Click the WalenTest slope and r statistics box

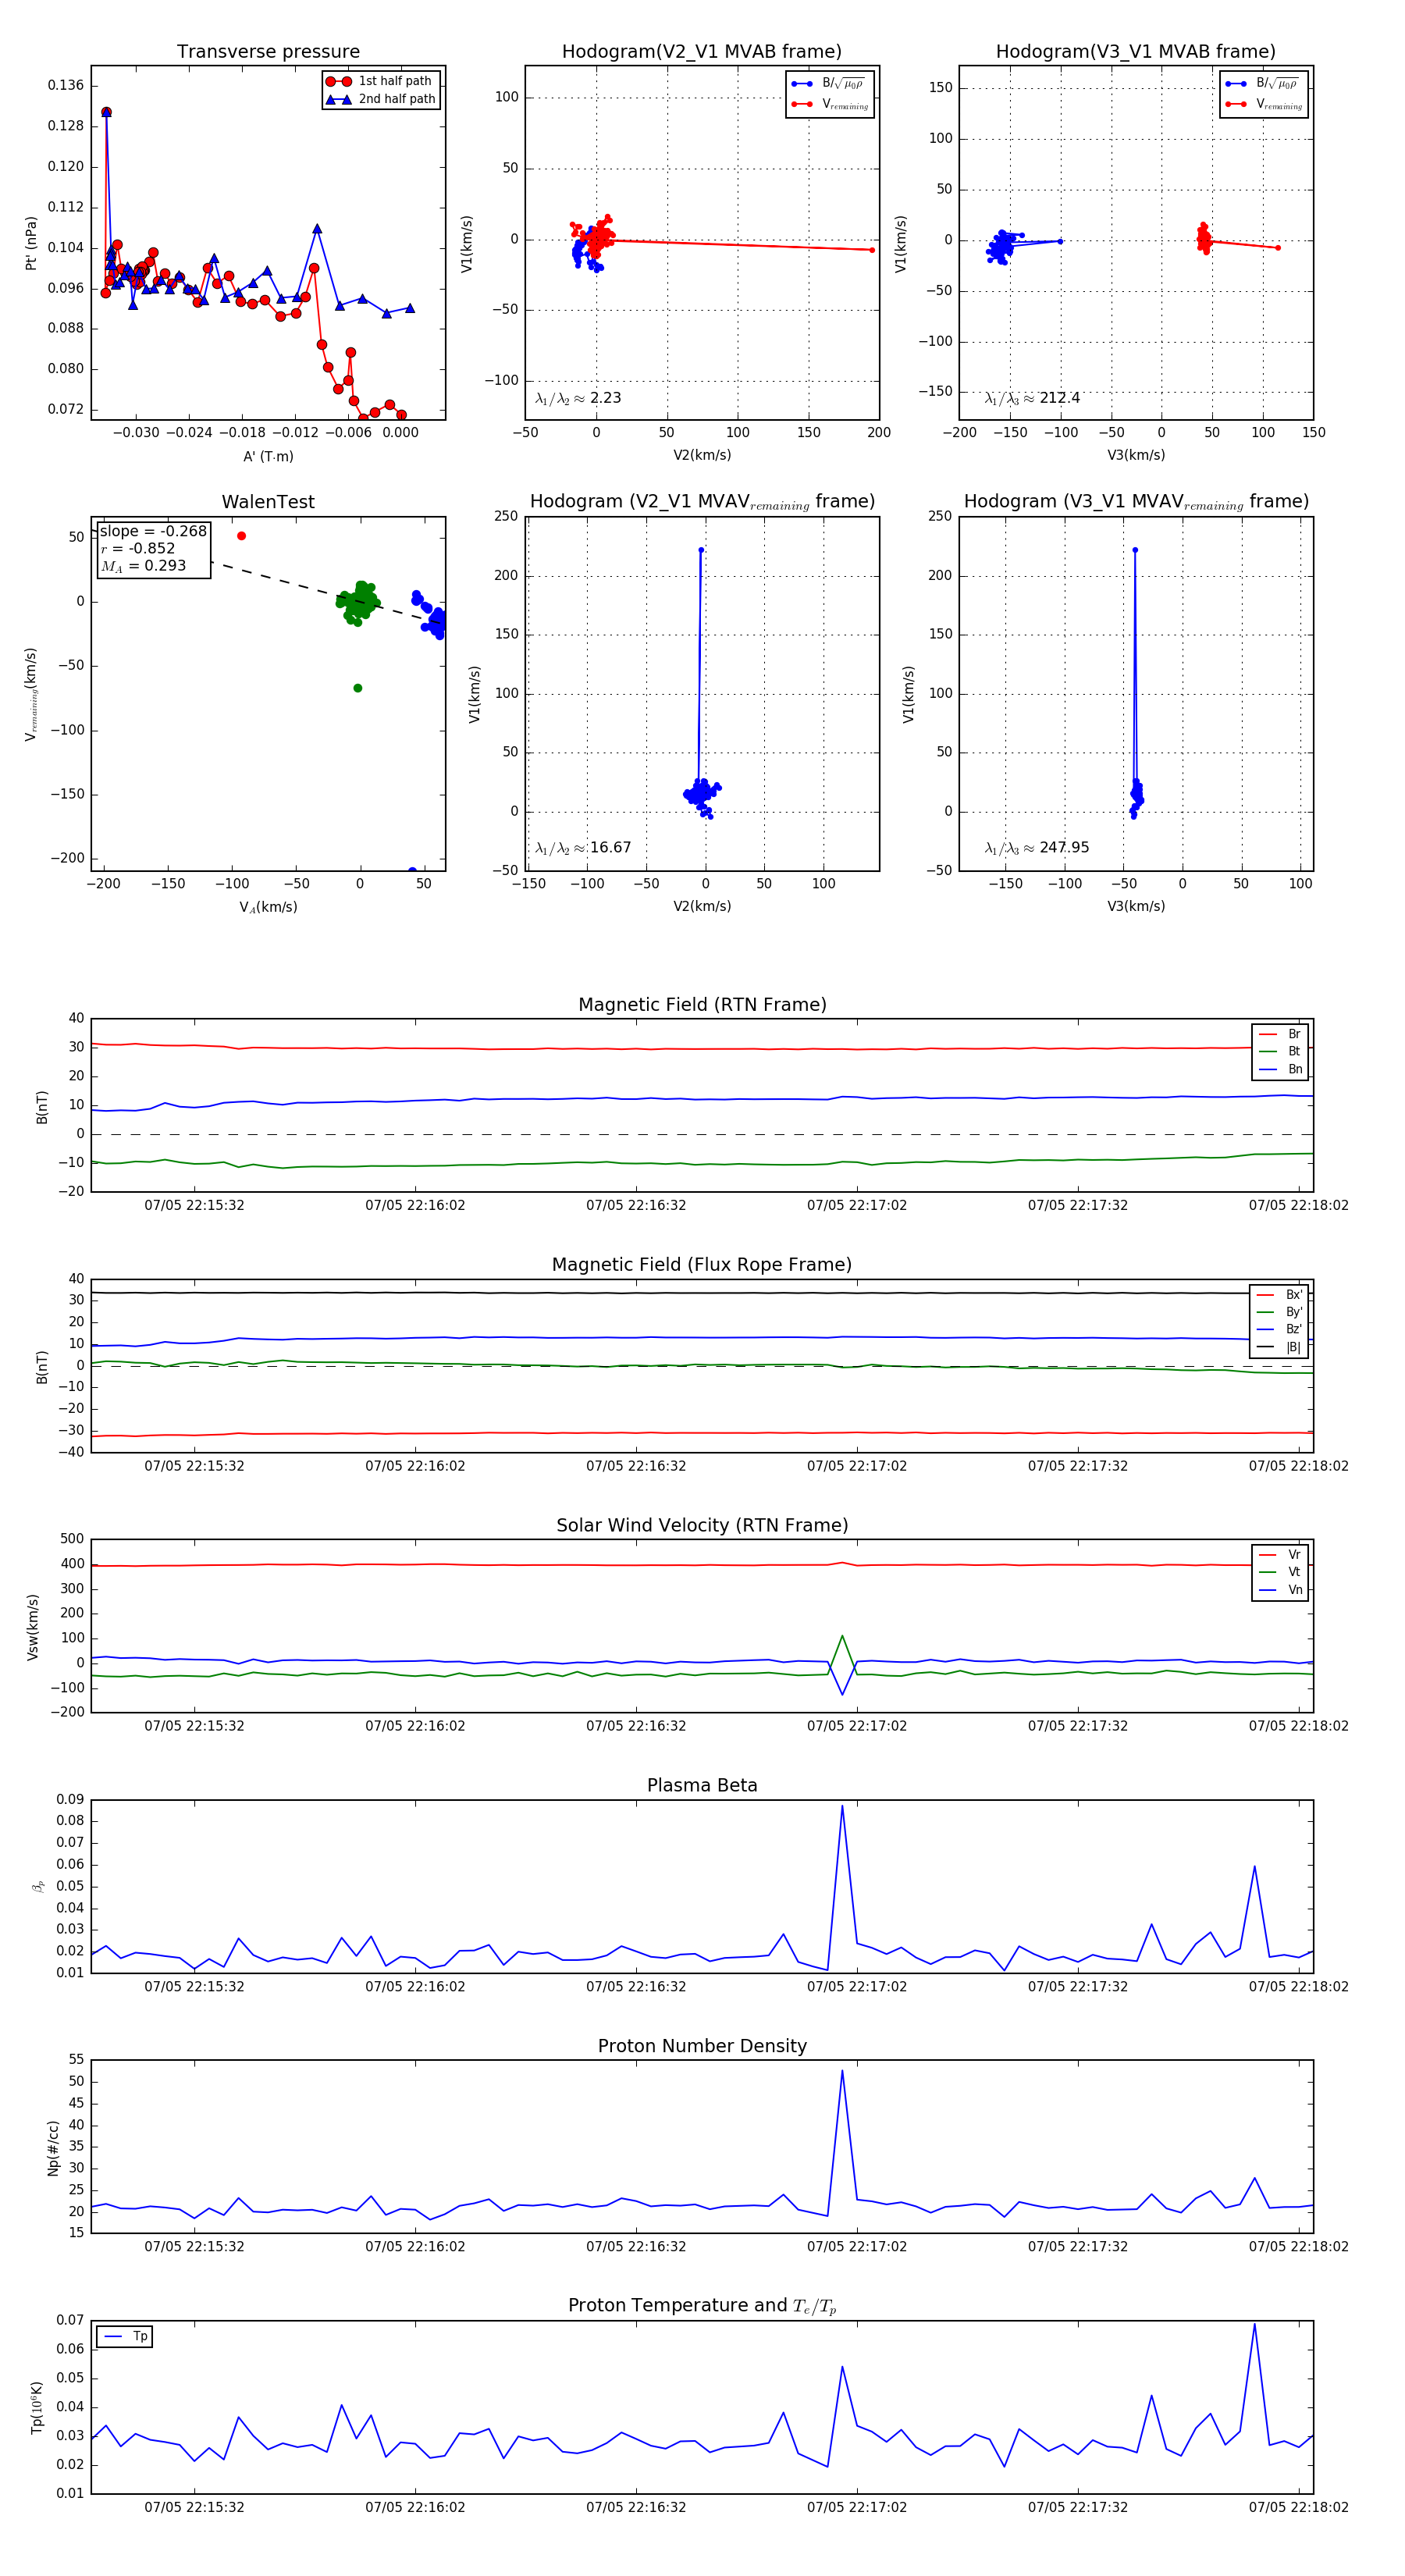pos(153,548)
